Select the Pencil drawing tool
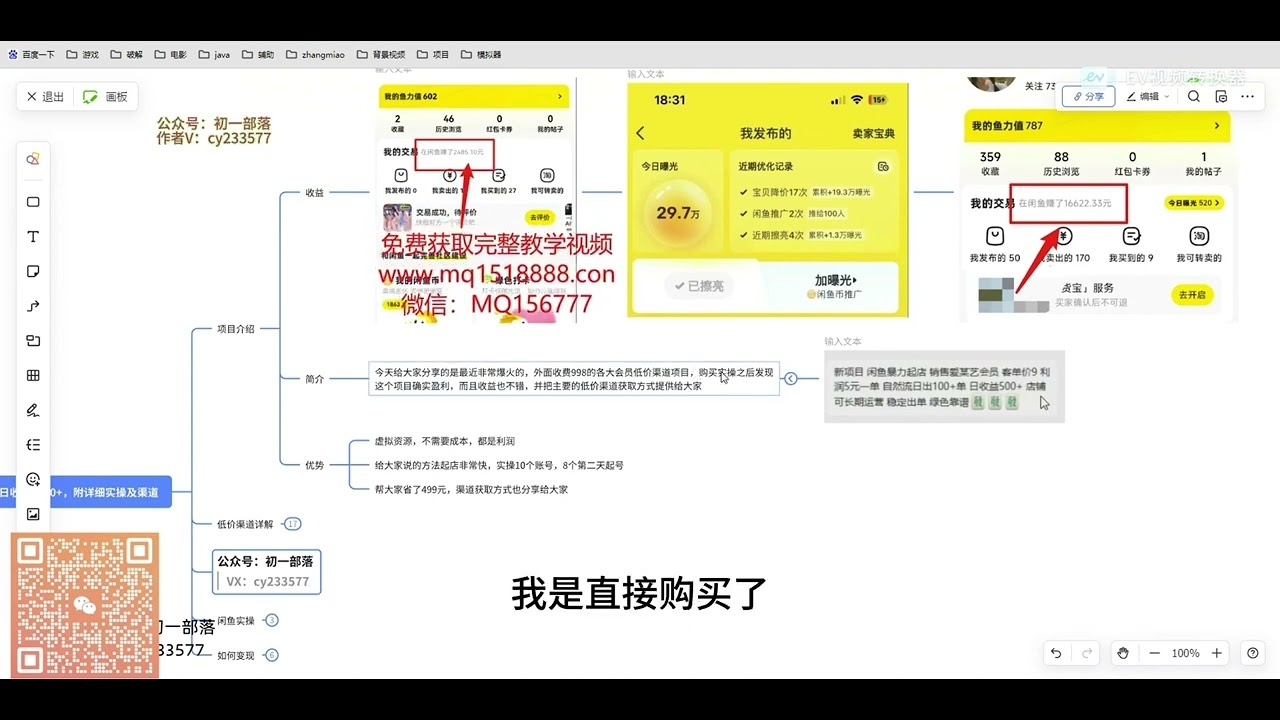Image resolution: width=1280 pixels, height=720 pixels. pos(33,408)
